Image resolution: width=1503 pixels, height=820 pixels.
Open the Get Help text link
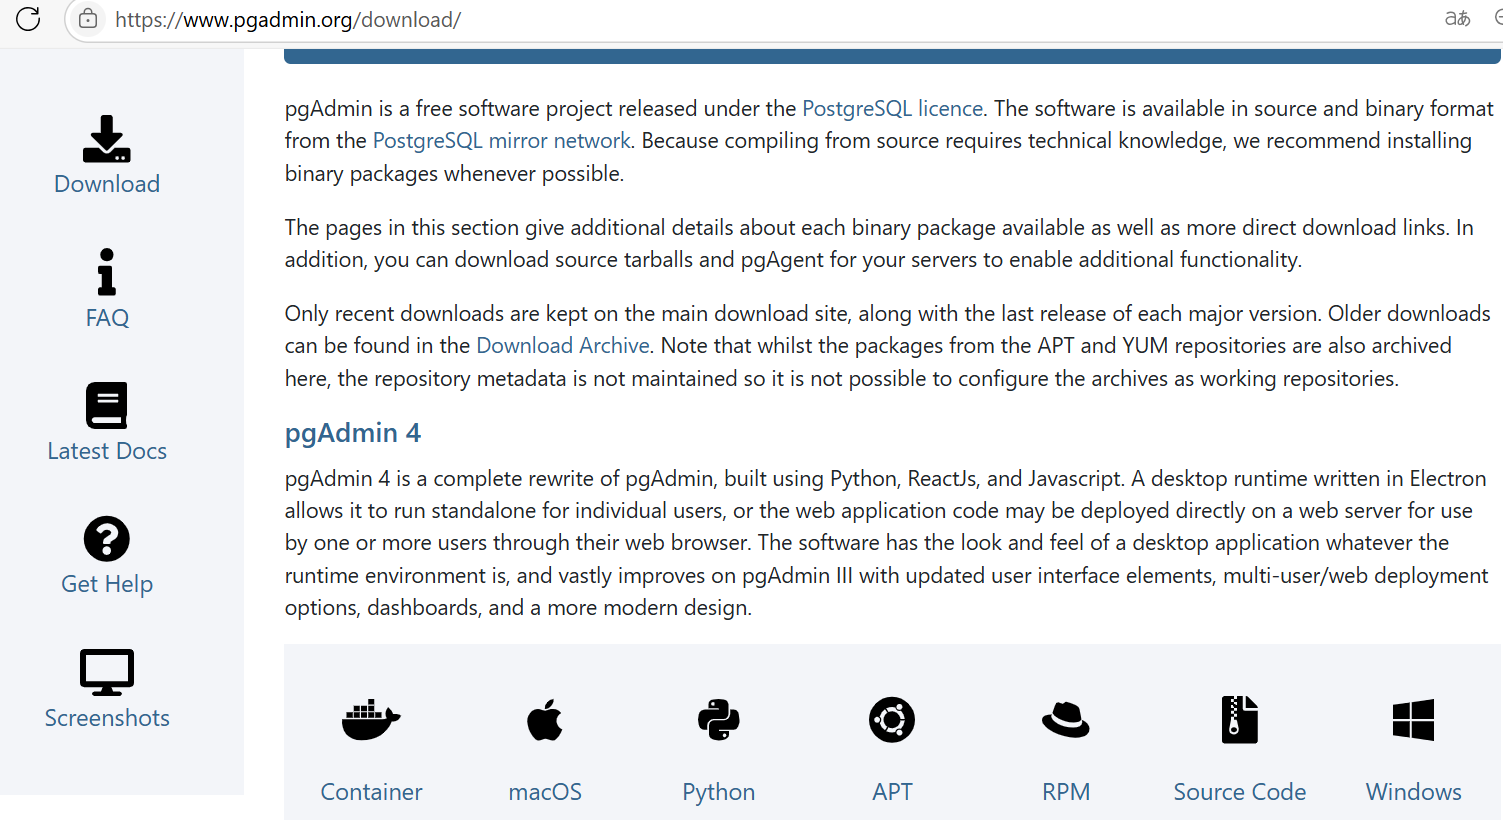pos(107,584)
